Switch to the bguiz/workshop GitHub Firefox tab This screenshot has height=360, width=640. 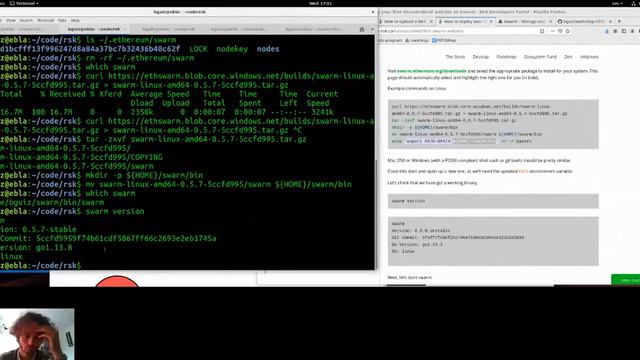click(584, 21)
